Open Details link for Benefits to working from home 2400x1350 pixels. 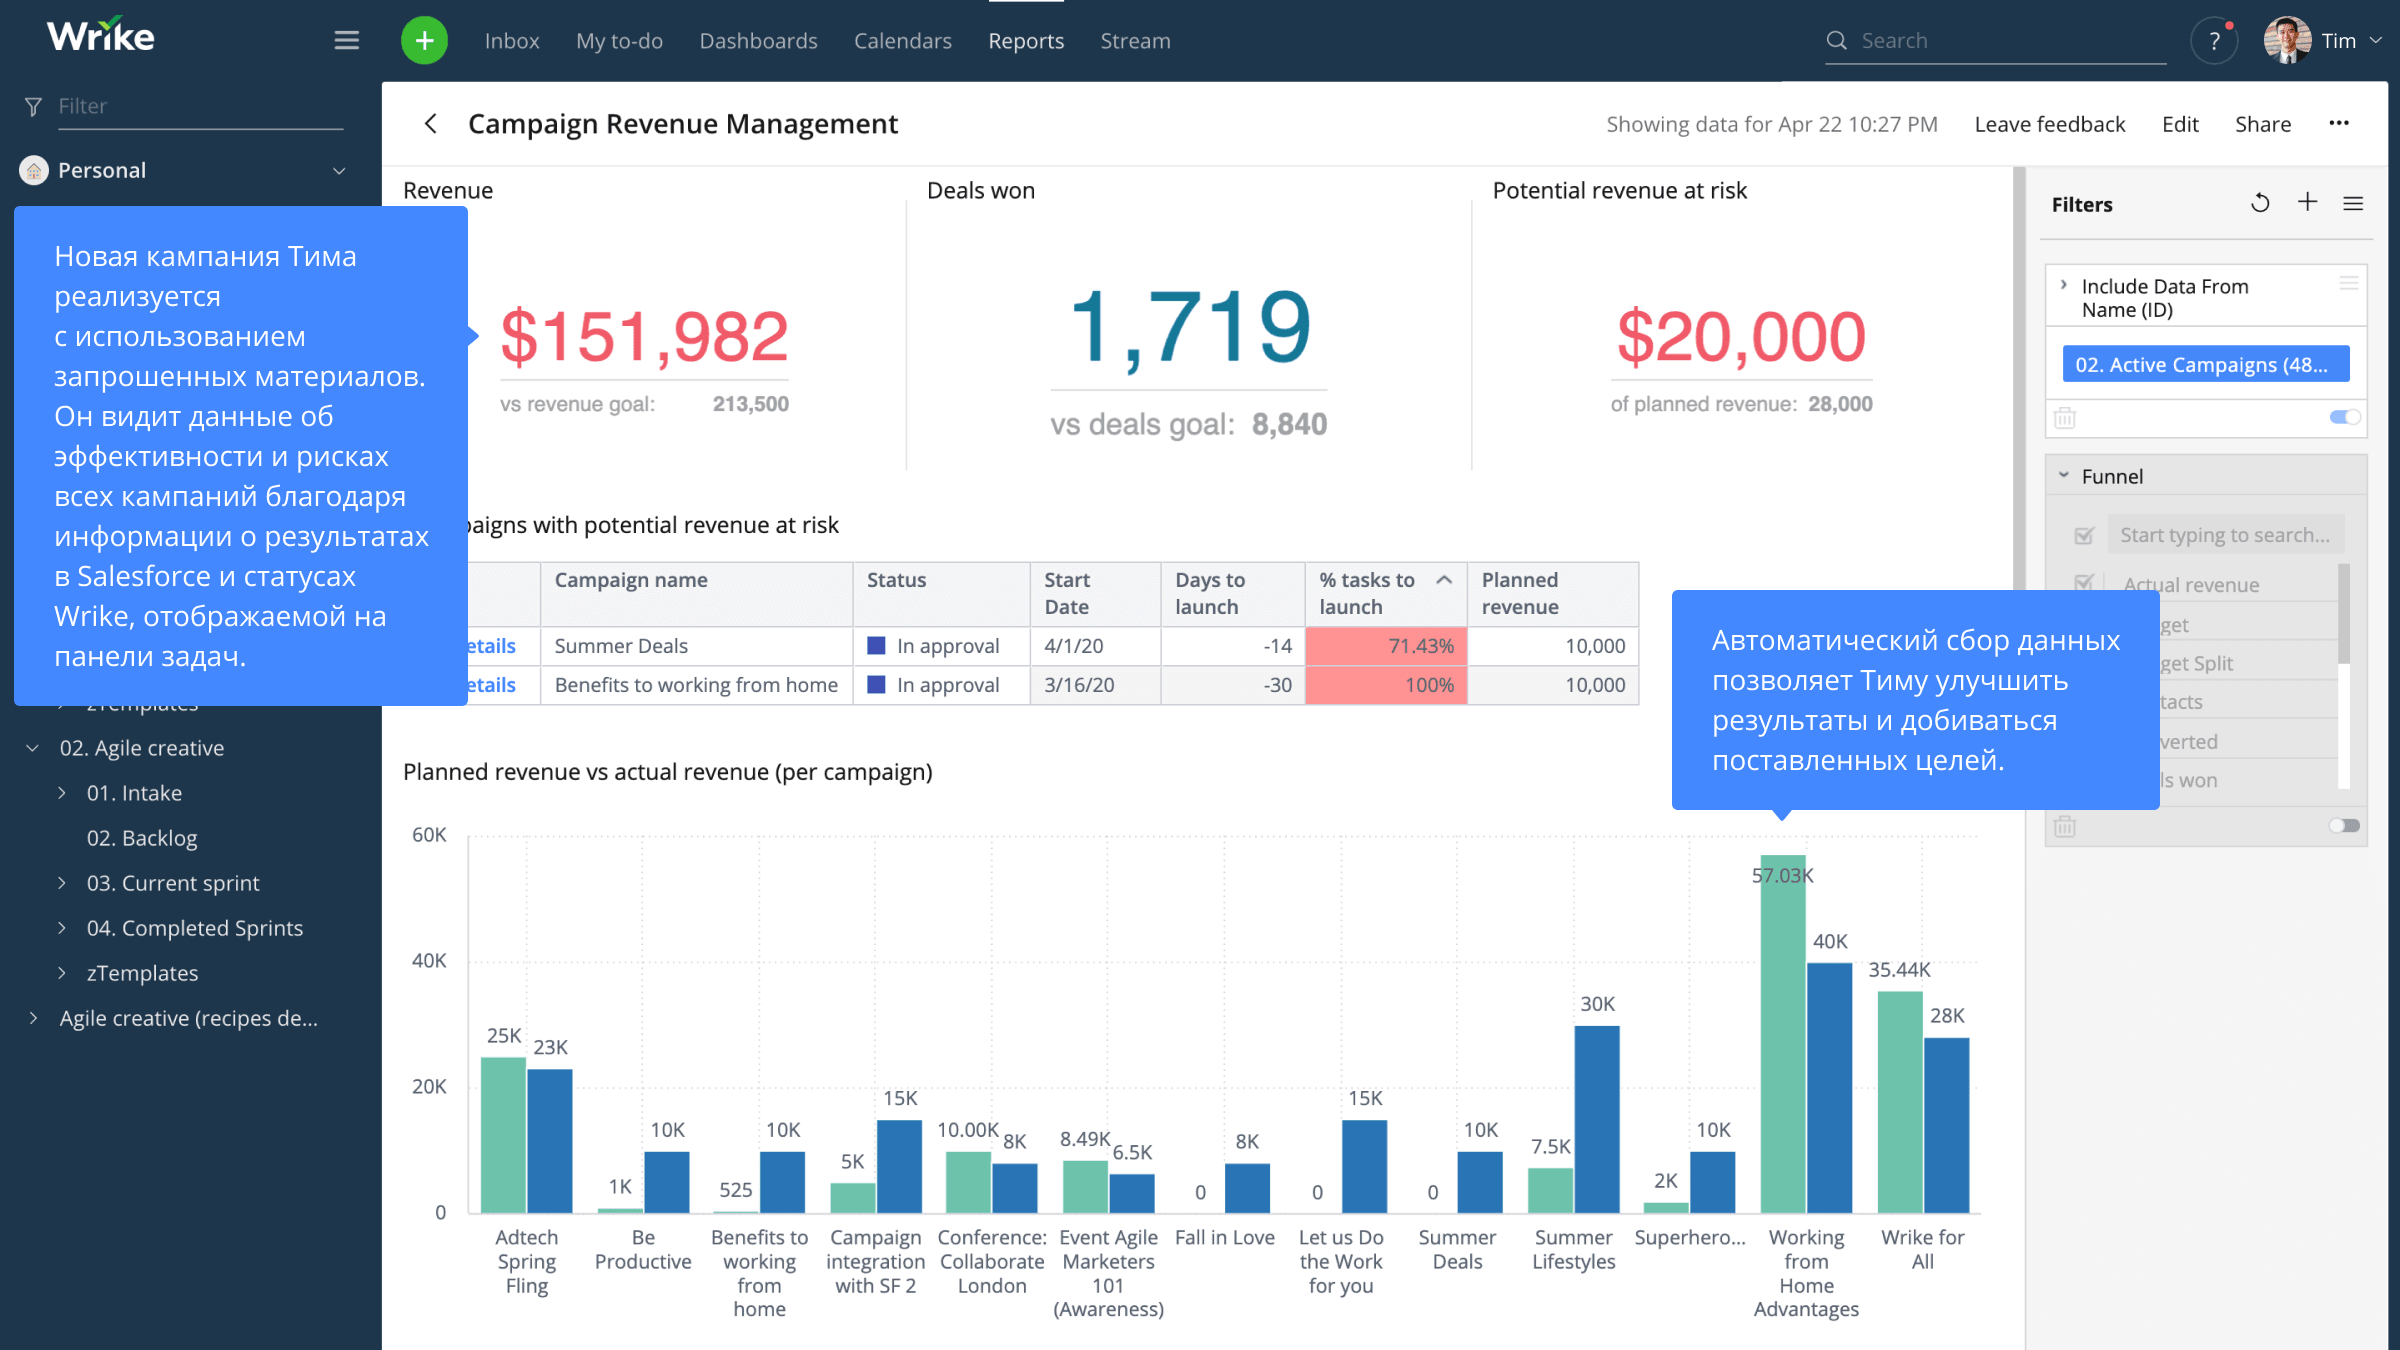pyautogui.click(x=492, y=685)
